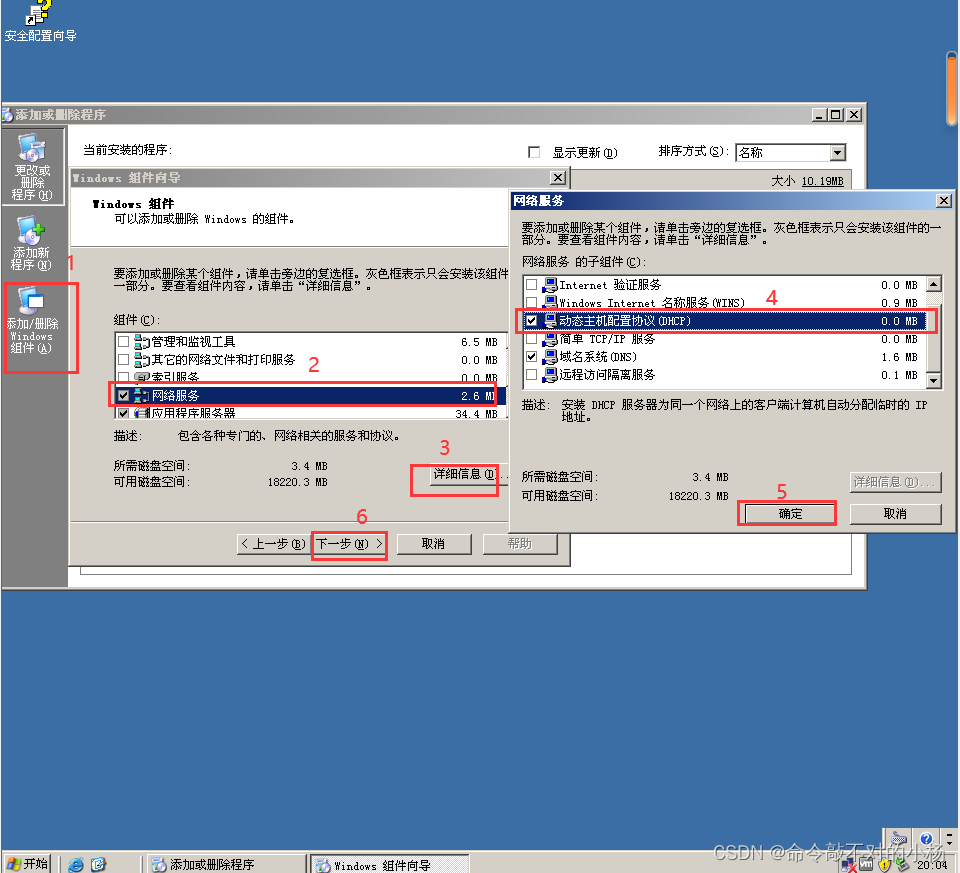Open the second quick launch icon
Viewport: 960px width, 873px height.
[x=98, y=864]
